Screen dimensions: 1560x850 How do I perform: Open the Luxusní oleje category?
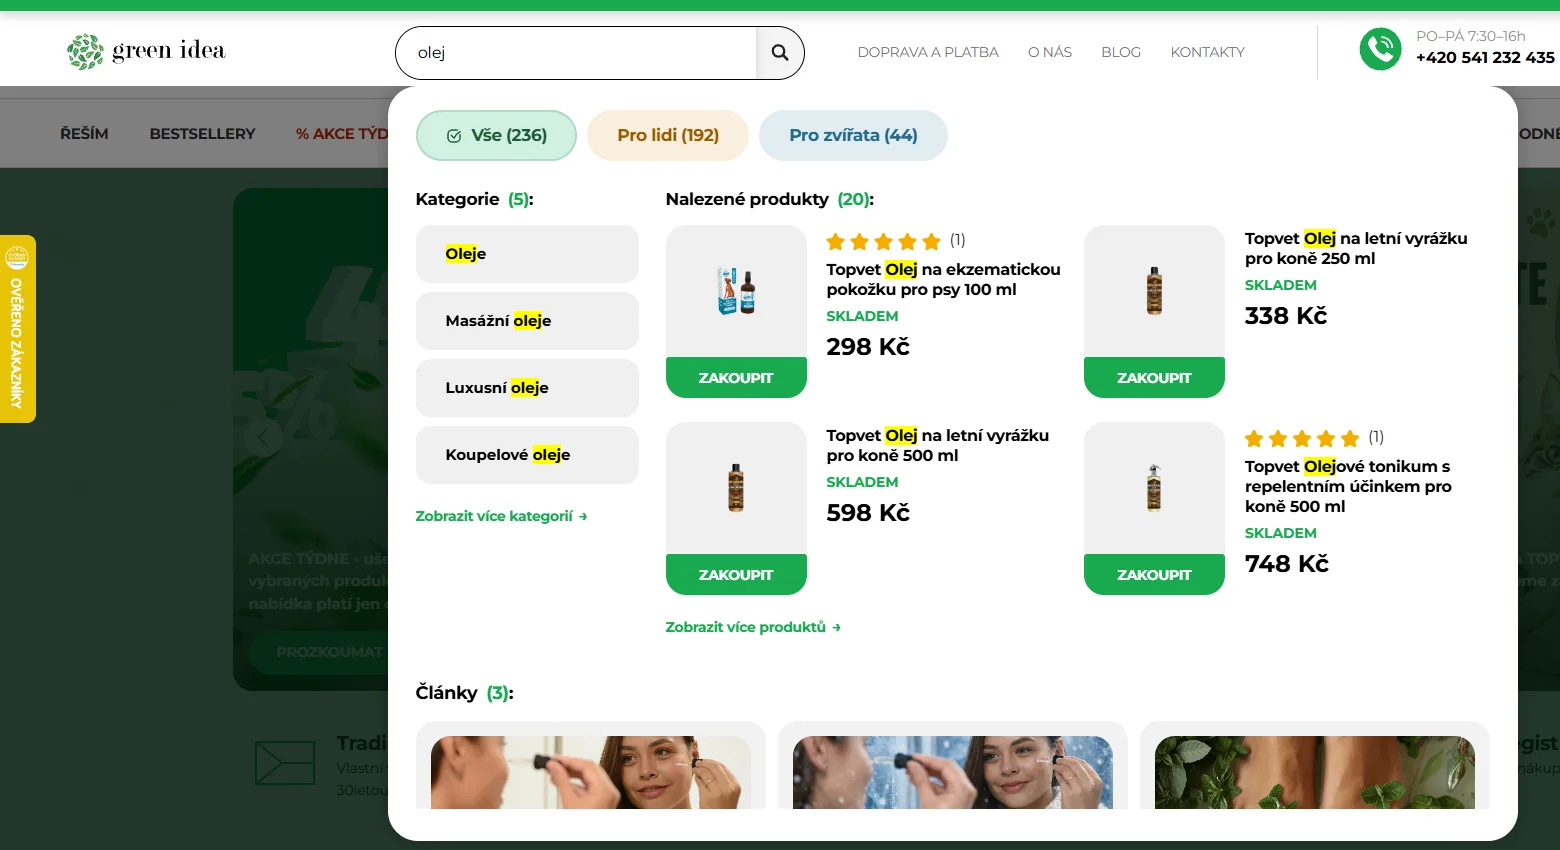[527, 388]
